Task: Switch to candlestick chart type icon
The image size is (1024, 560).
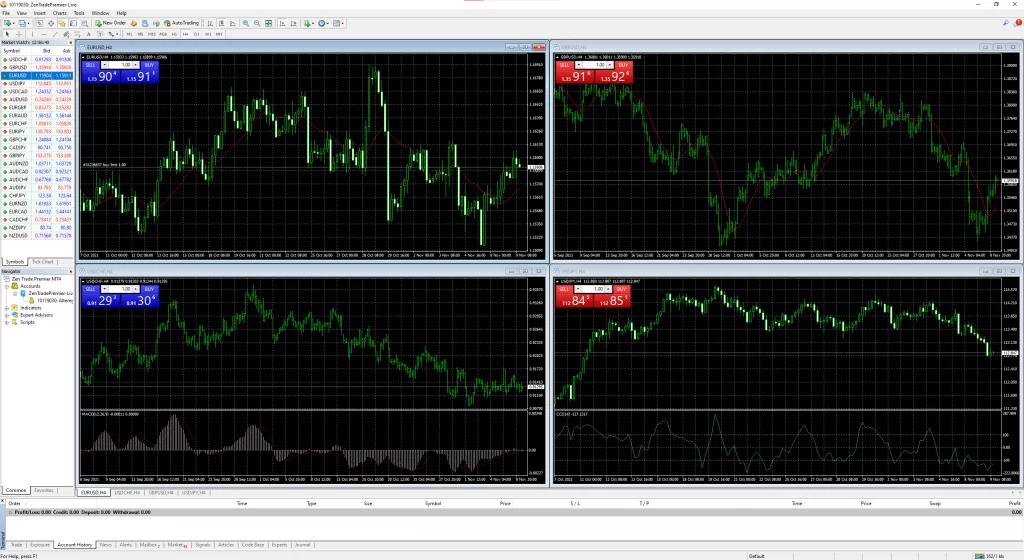Action: tap(223, 22)
